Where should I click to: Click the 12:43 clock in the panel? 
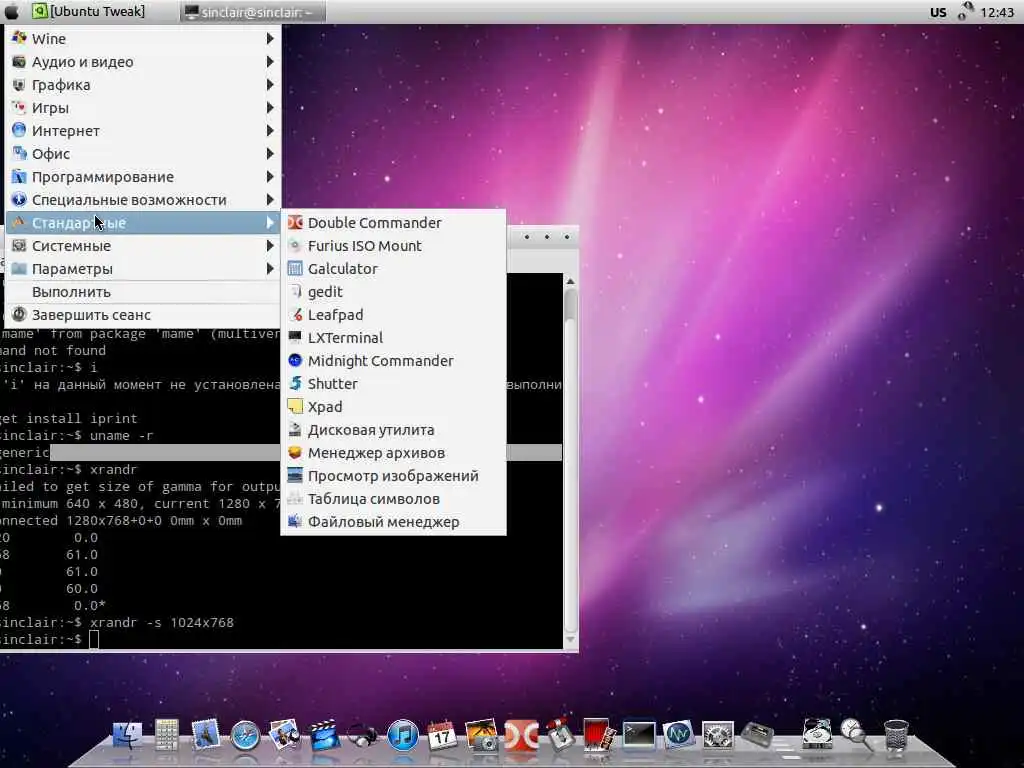[x=997, y=12]
